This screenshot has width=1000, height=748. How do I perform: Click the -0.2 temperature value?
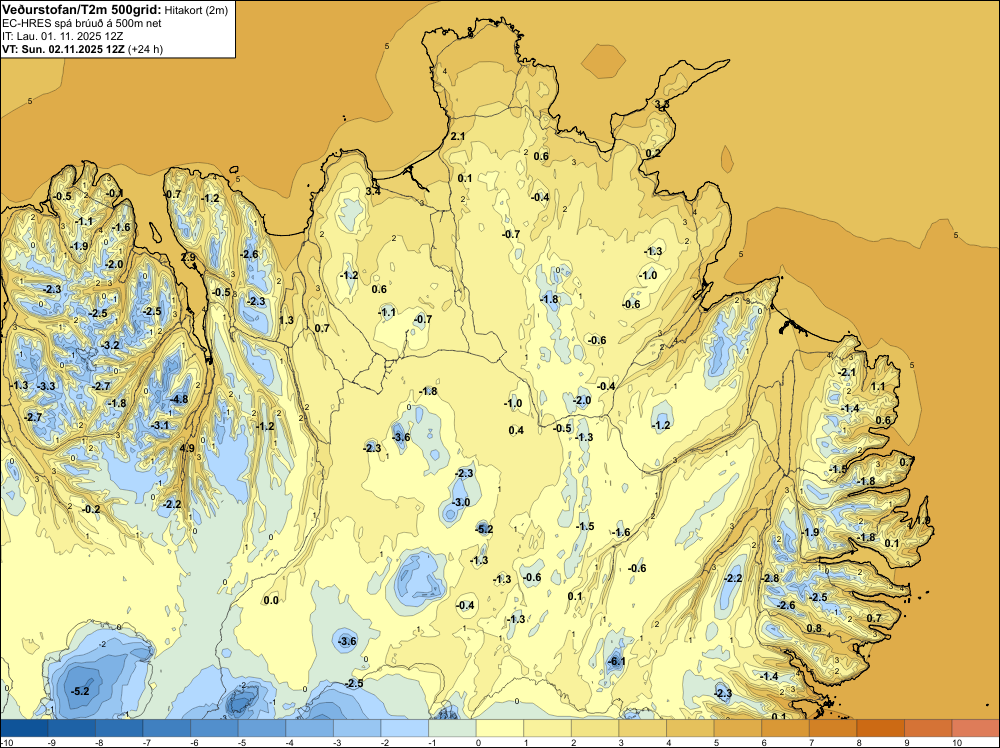92,509
